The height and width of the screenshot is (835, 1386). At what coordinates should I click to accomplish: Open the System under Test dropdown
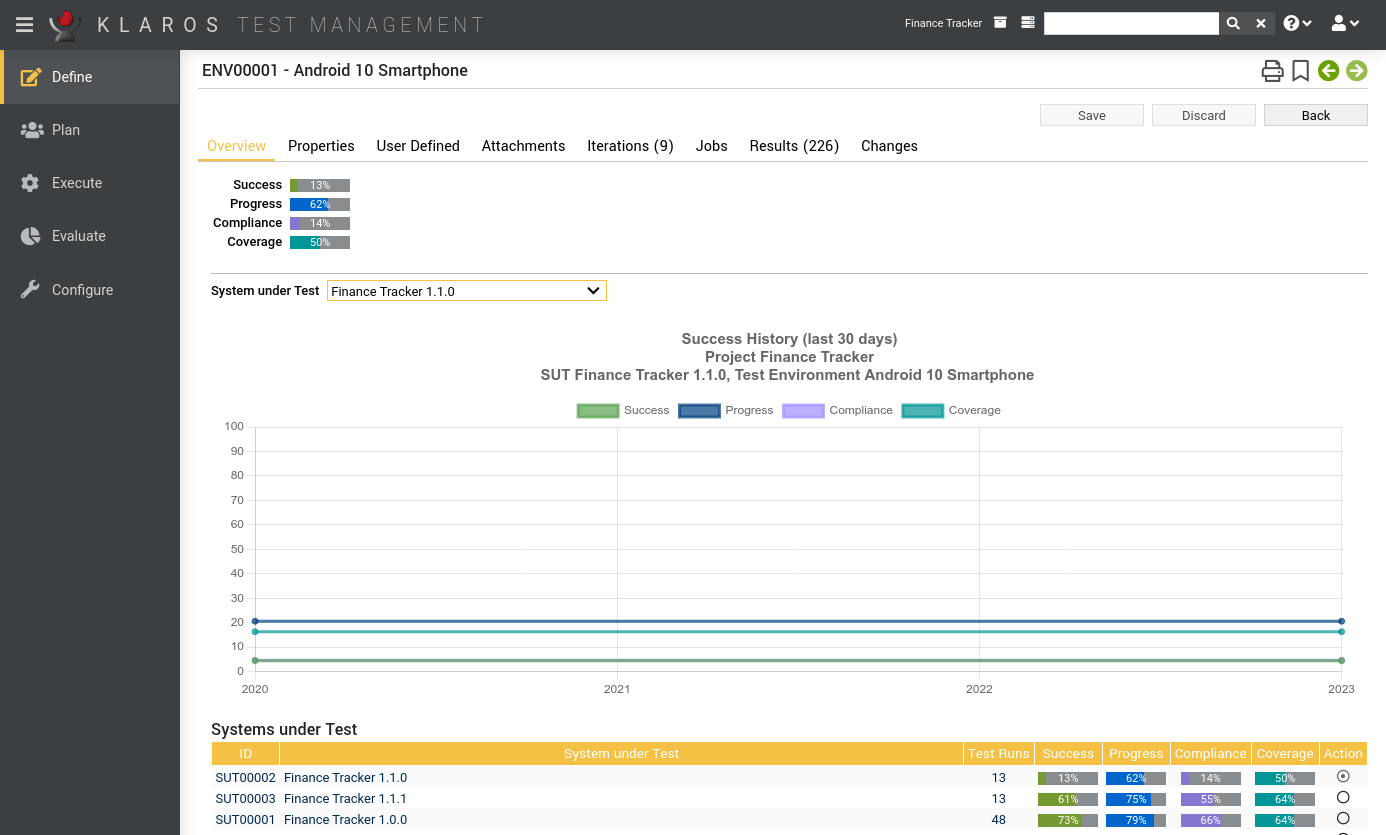pos(466,291)
